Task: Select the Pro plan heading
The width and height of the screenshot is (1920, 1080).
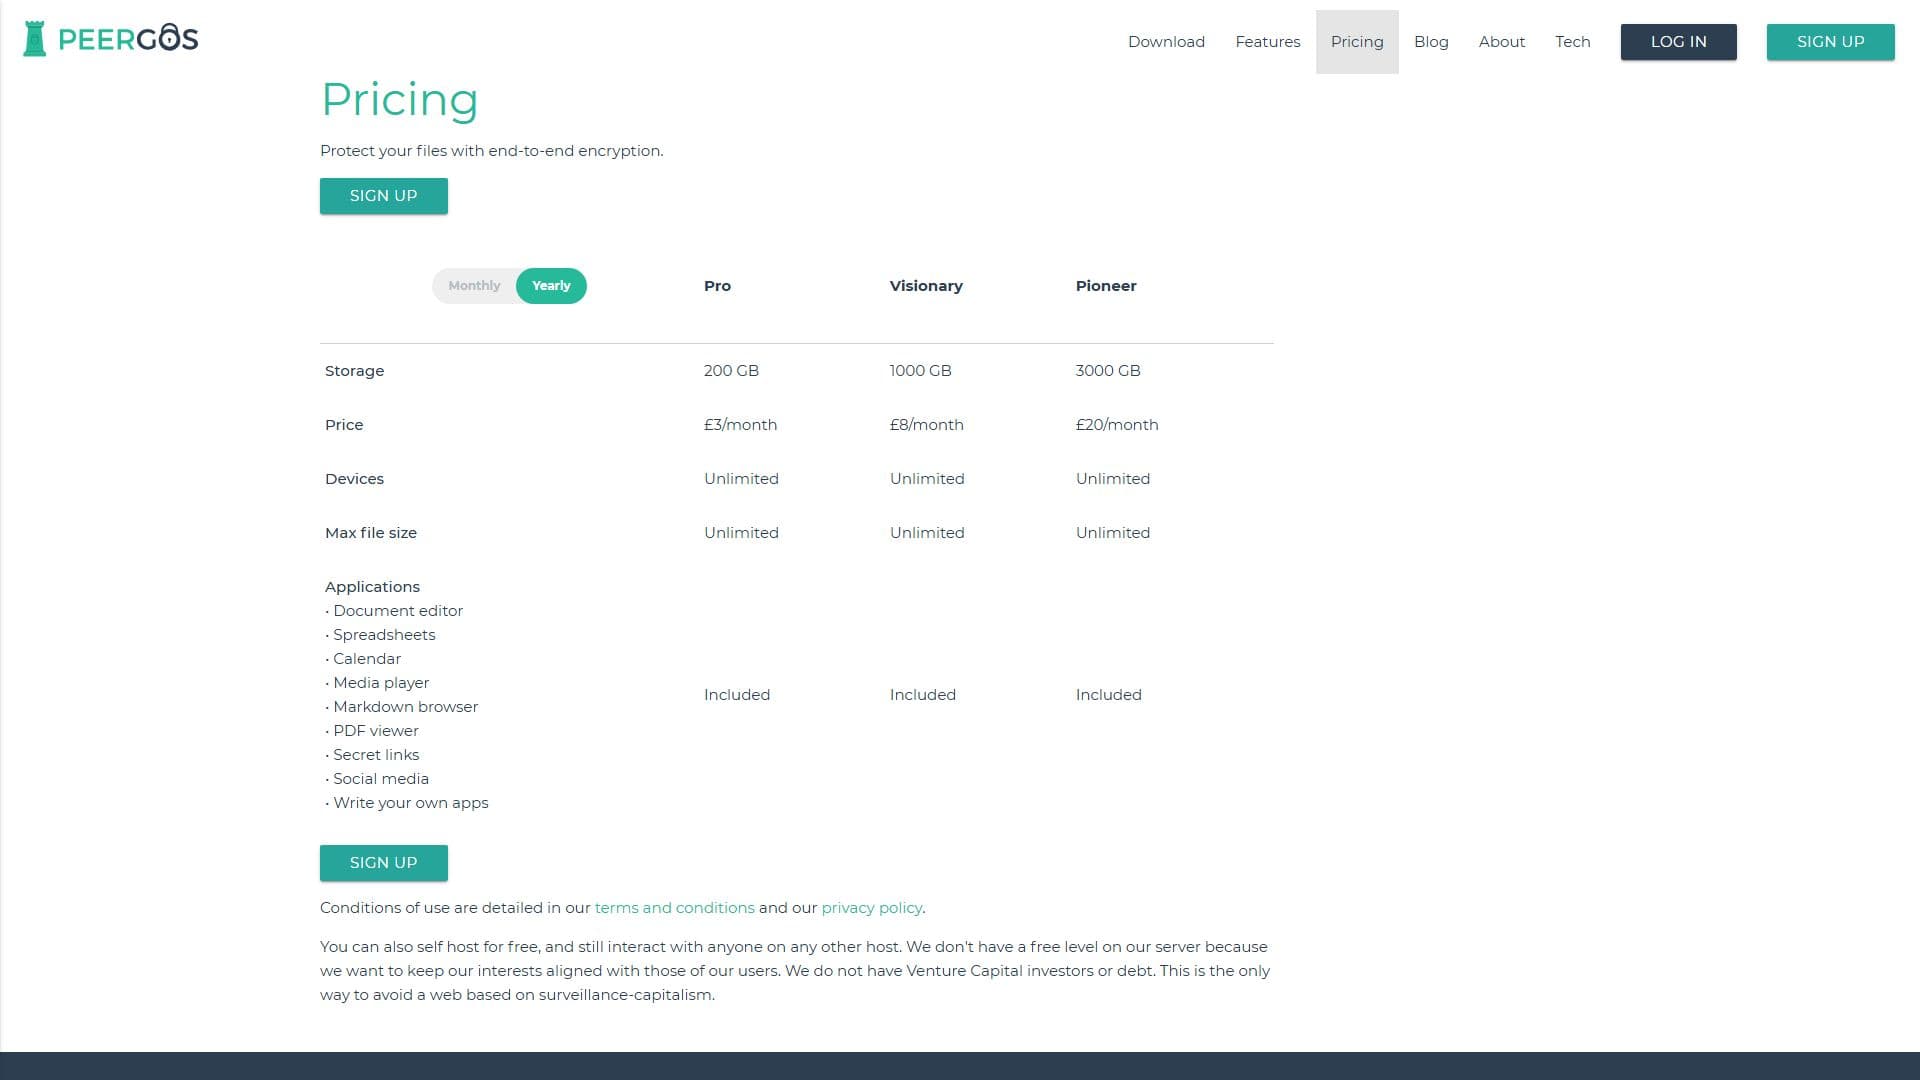Action: click(717, 286)
